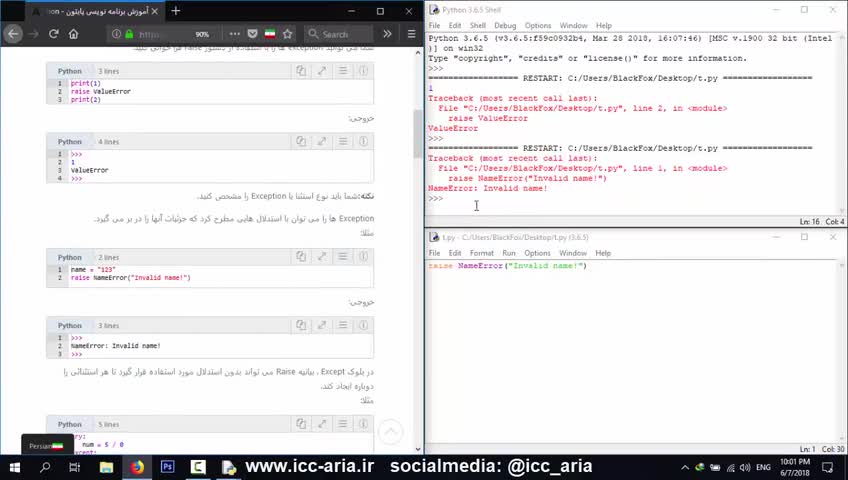Click the scroll-to-top arrow button on webpage

[x=390, y=432]
